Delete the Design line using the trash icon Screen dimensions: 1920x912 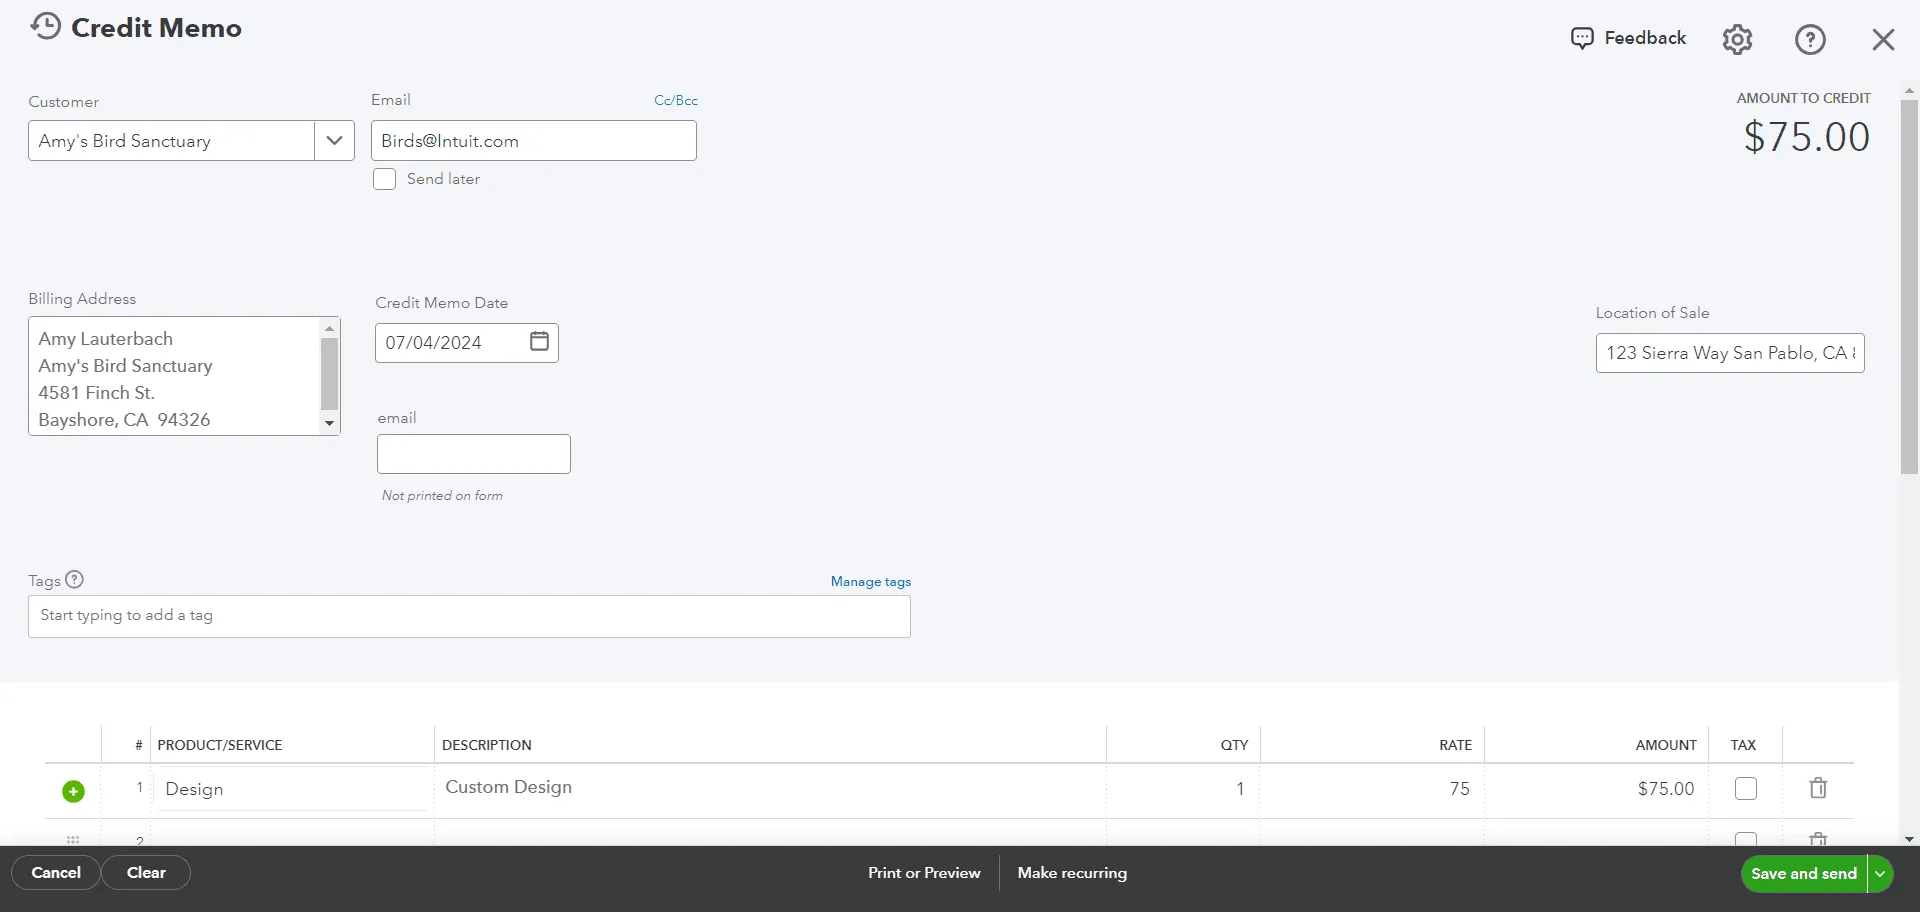[x=1818, y=788]
